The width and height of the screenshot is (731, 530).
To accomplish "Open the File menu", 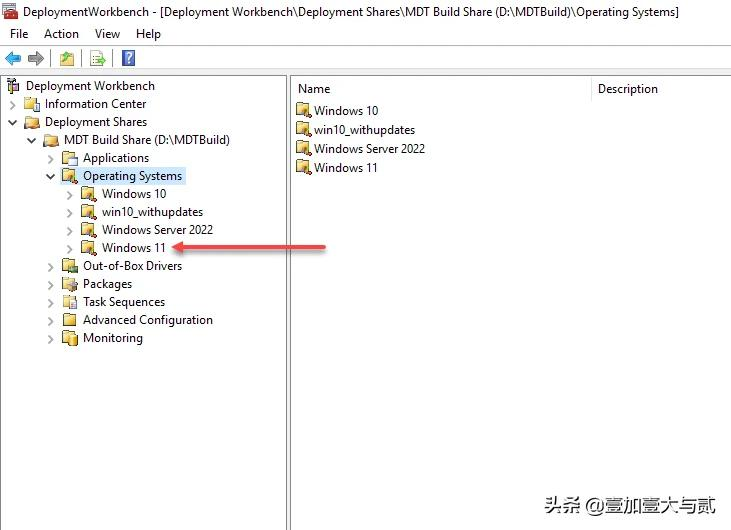I will click(x=19, y=34).
